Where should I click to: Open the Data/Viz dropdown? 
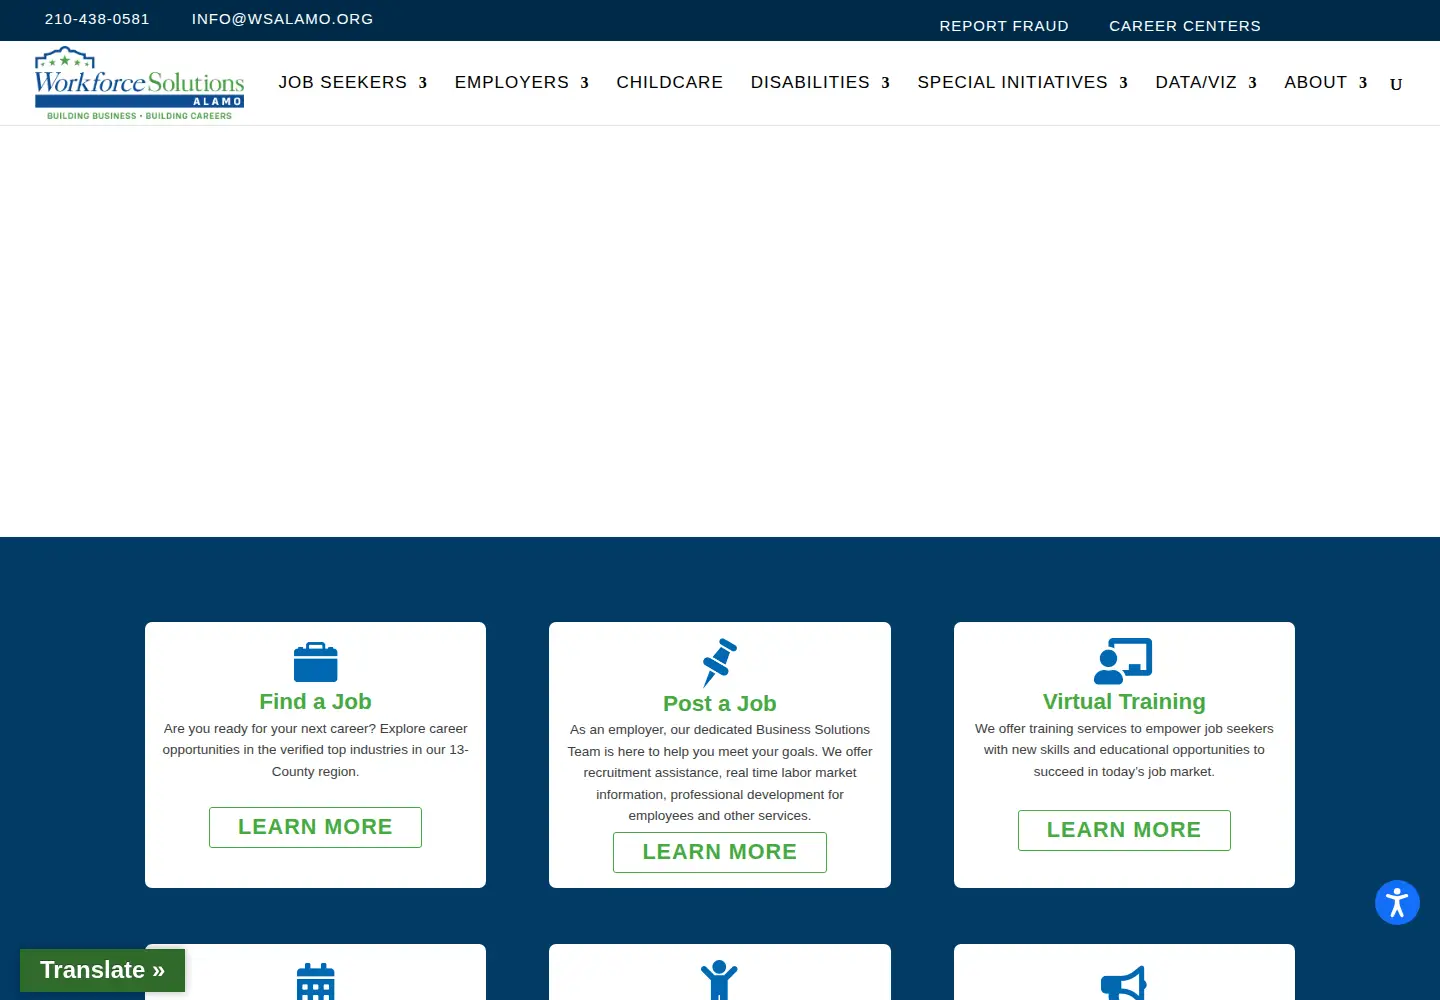pos(1206,82)
